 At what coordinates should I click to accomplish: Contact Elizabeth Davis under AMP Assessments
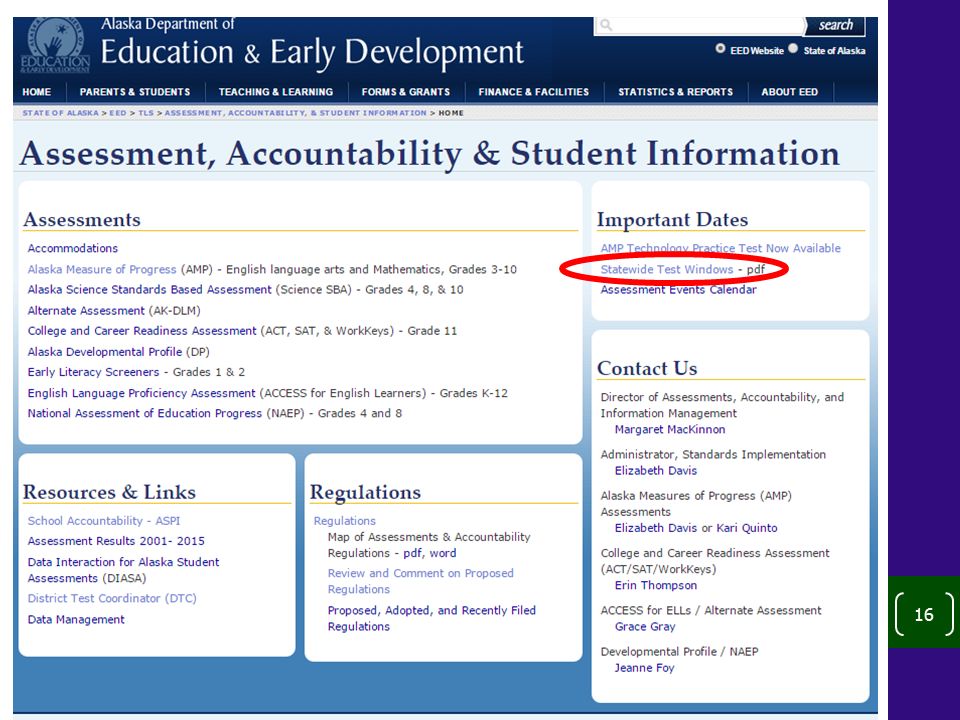[656, 528]
